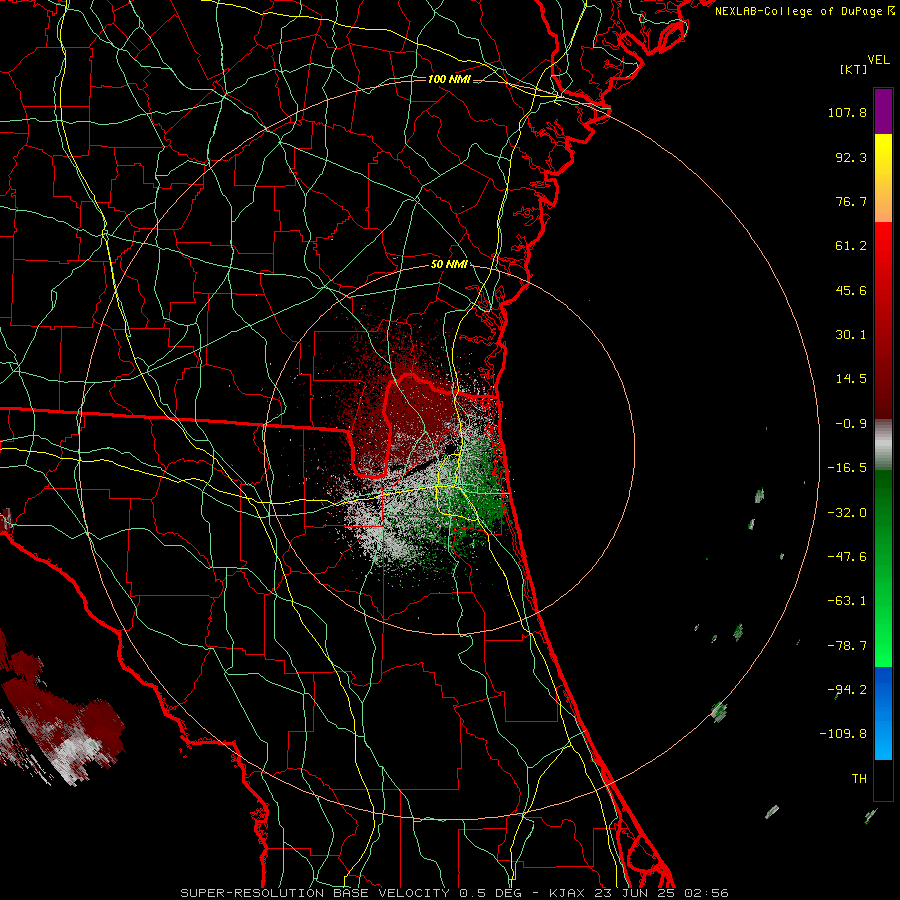The width and height of the screenshot is (900, 900).
Task: Click the Super-Resolution Base Velocity caption
Action: [454, 893]
